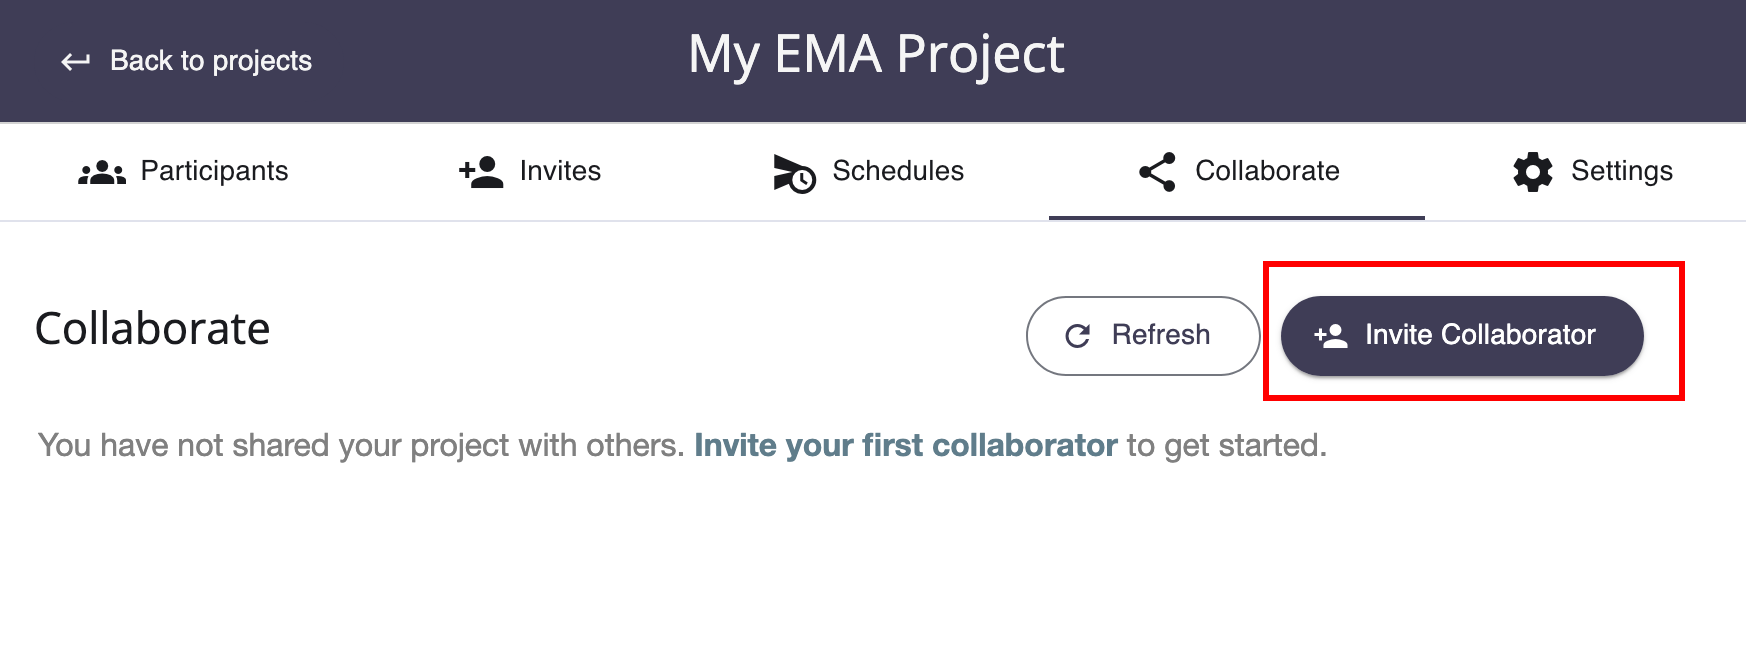Click the My EMA Project title

point(876,55)
